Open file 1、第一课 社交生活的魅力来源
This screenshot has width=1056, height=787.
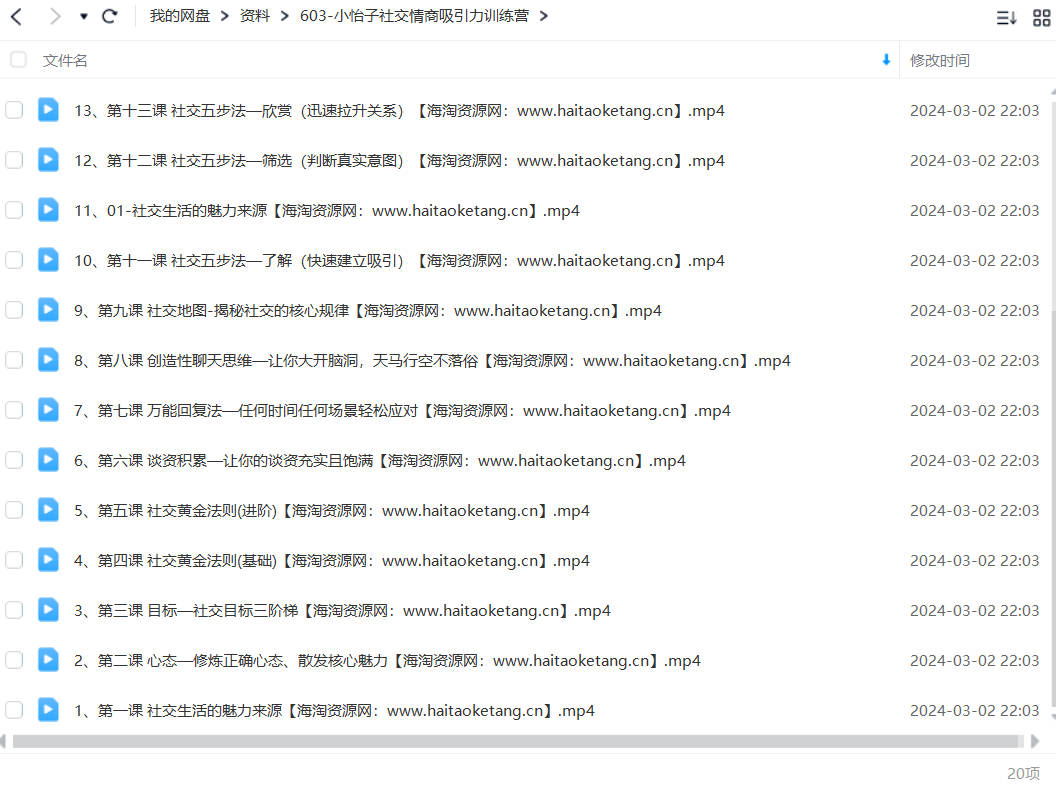click(x=334, y=710)
